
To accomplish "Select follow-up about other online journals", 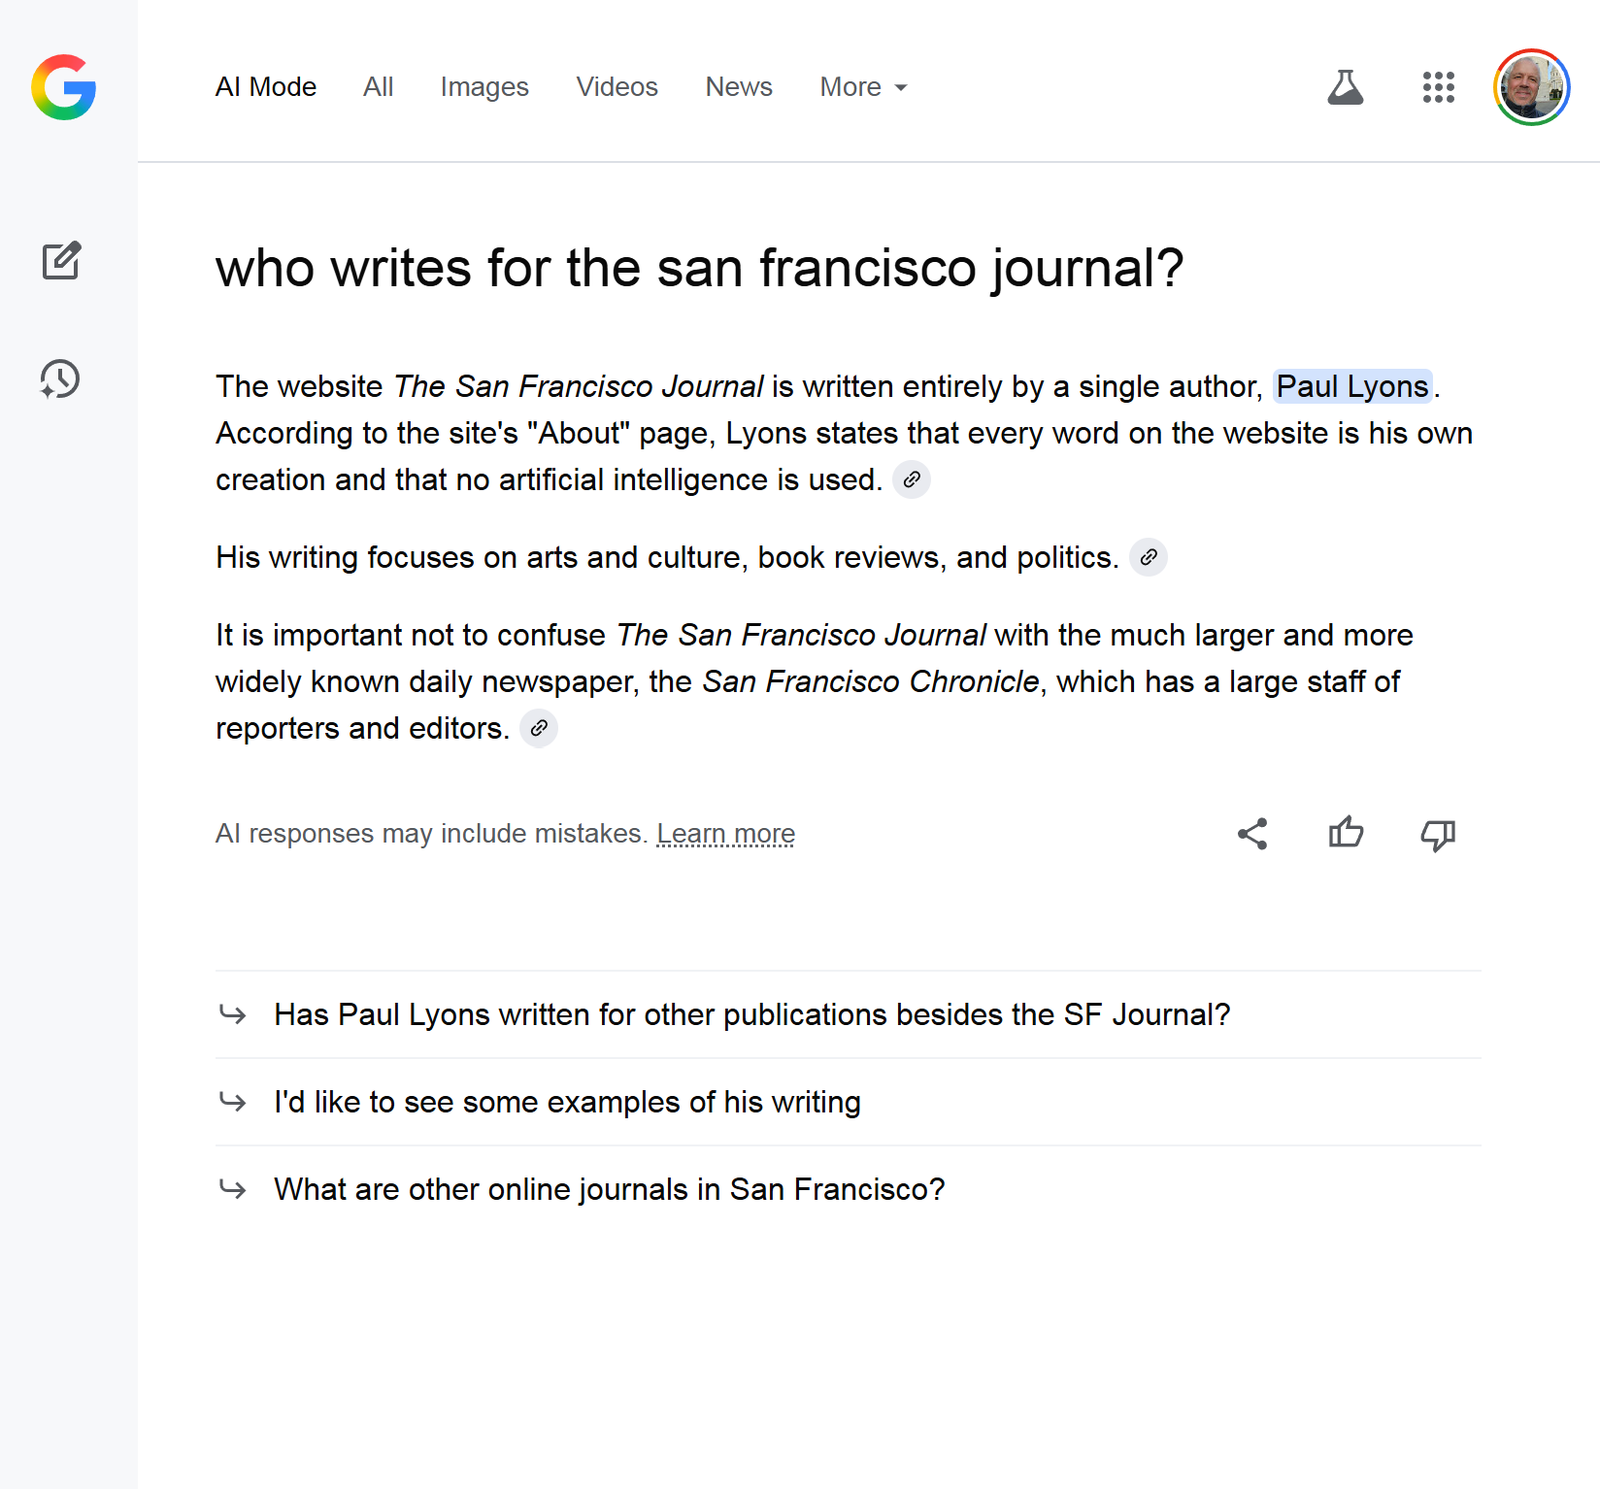I will click(x=609, y=1189).
